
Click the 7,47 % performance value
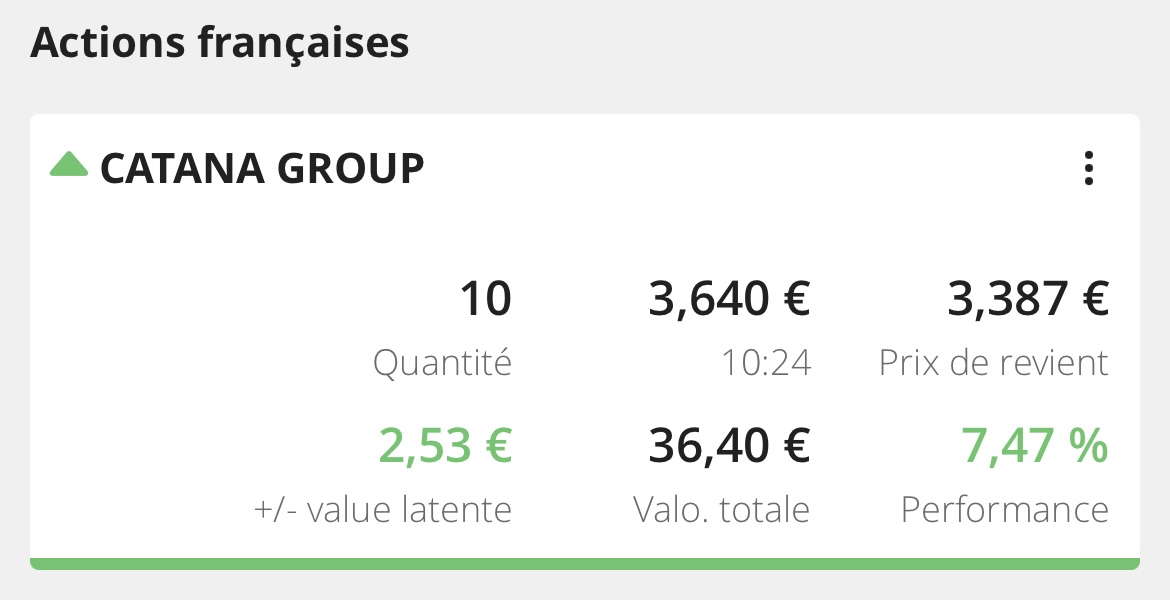[x=1034, y=446]
